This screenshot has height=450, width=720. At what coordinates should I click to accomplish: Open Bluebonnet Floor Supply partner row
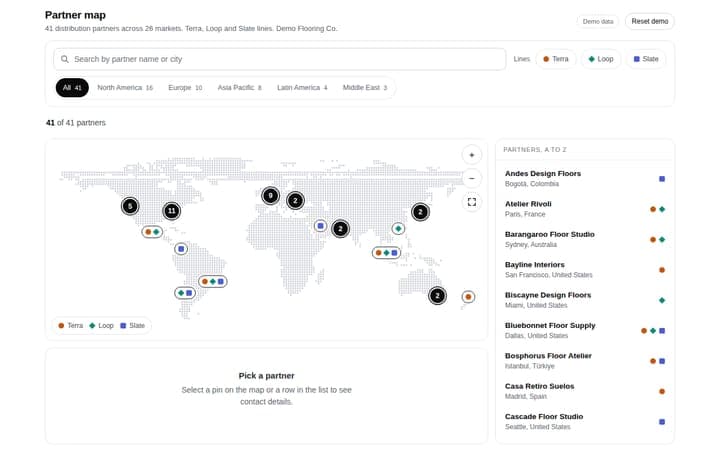(x=585, y=330)
